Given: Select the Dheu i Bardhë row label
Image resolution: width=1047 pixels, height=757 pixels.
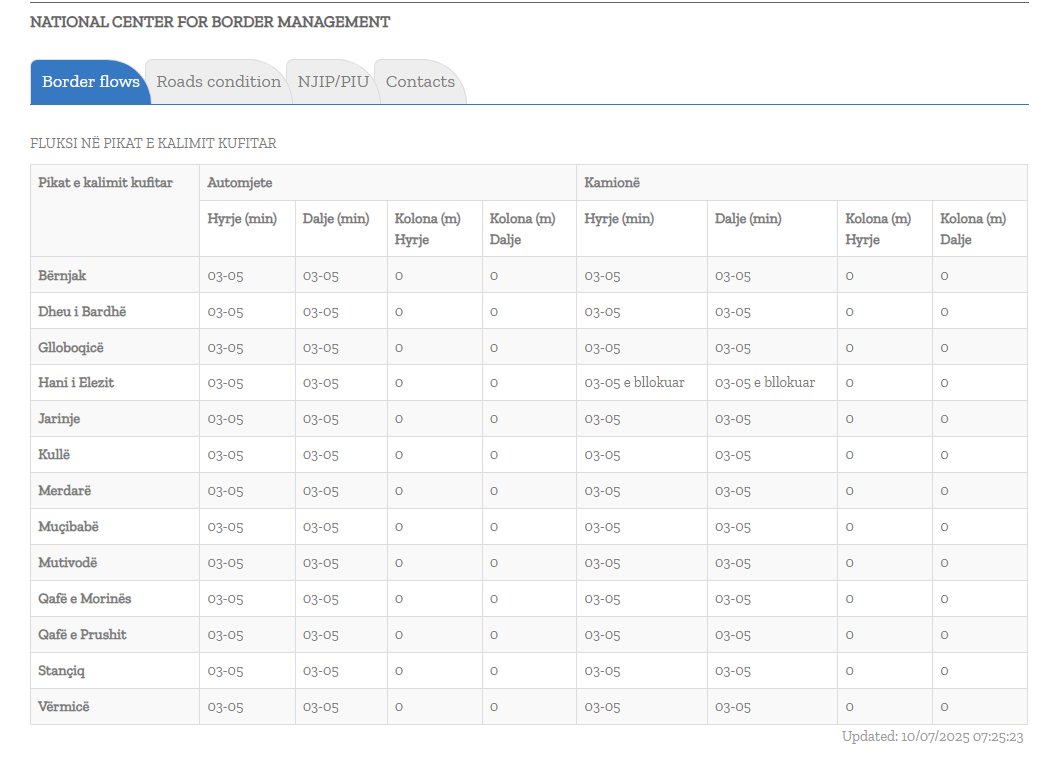Looking at the screenshot, I should click(82, 311).
